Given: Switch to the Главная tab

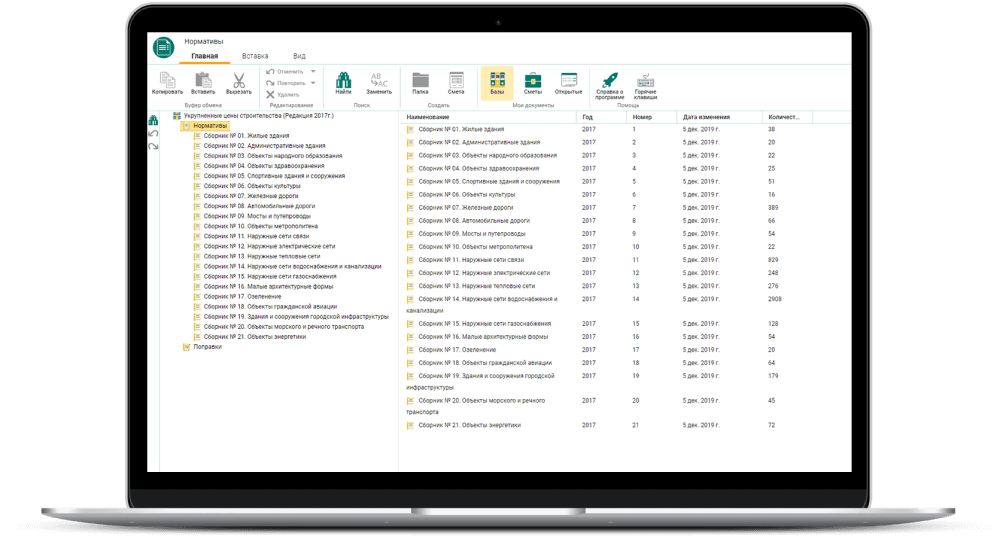Looking at the screenshot, I should coord(205,56).
